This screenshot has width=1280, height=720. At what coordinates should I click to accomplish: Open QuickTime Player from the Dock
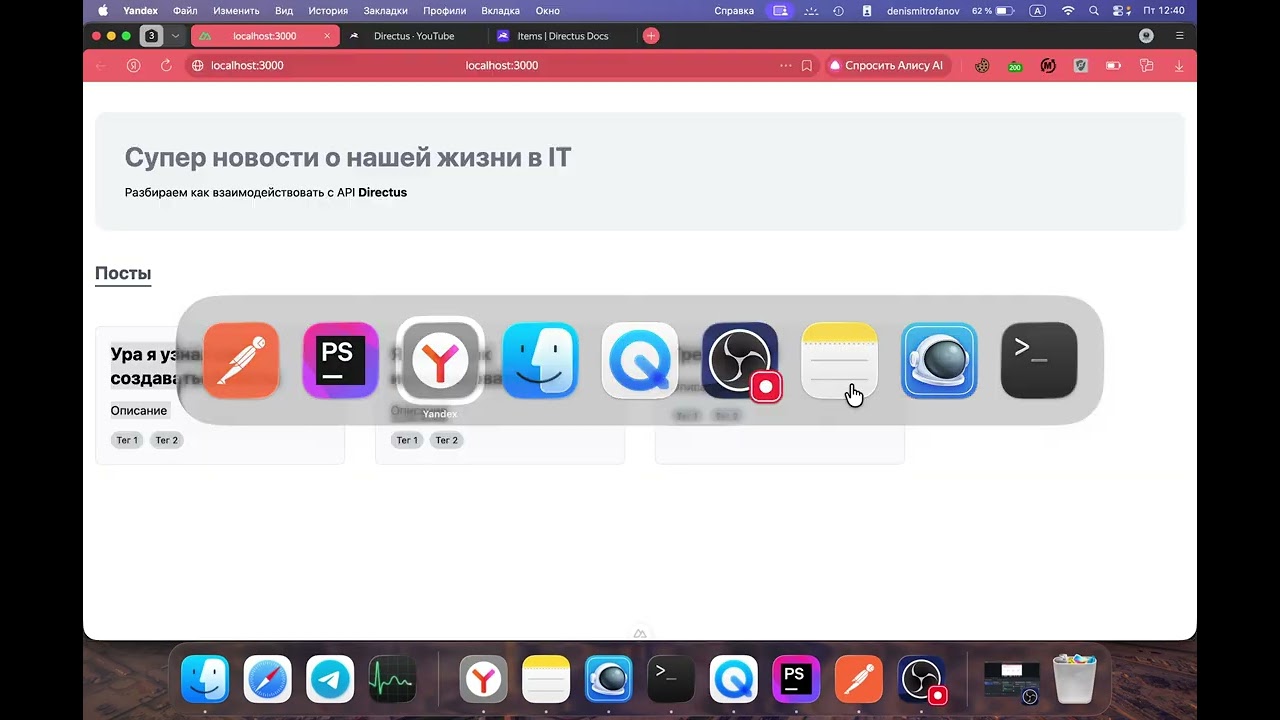tap(734, 680)
